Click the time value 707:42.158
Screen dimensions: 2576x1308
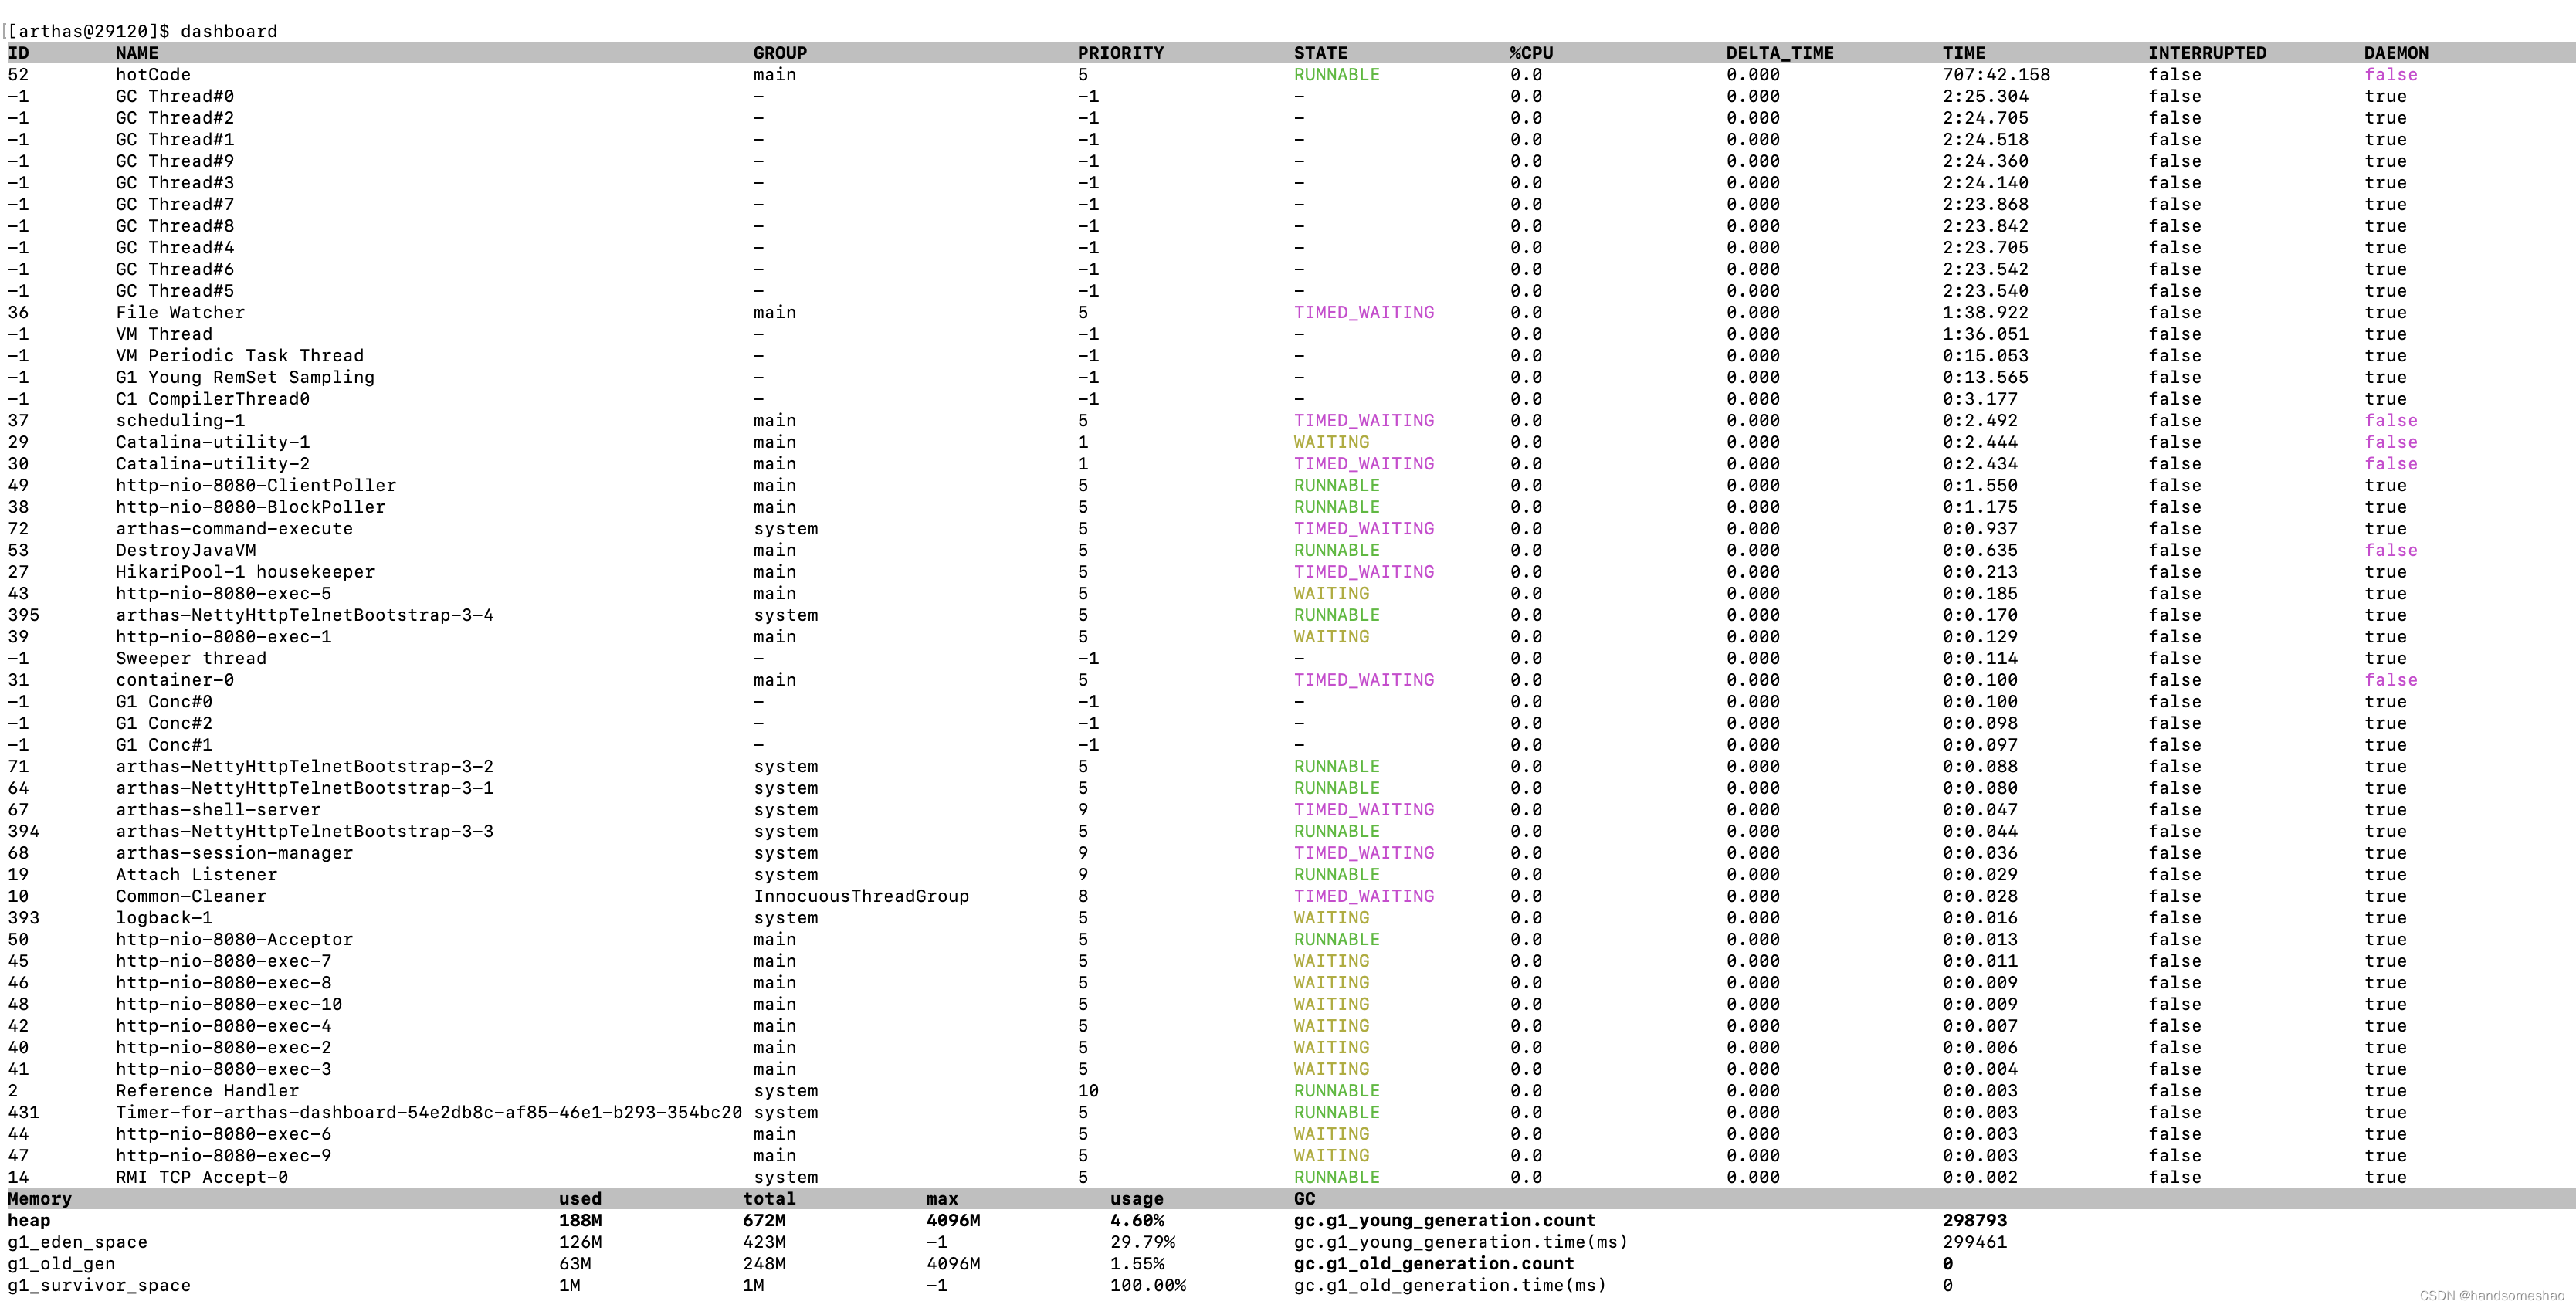click(x=1996, y=75)
